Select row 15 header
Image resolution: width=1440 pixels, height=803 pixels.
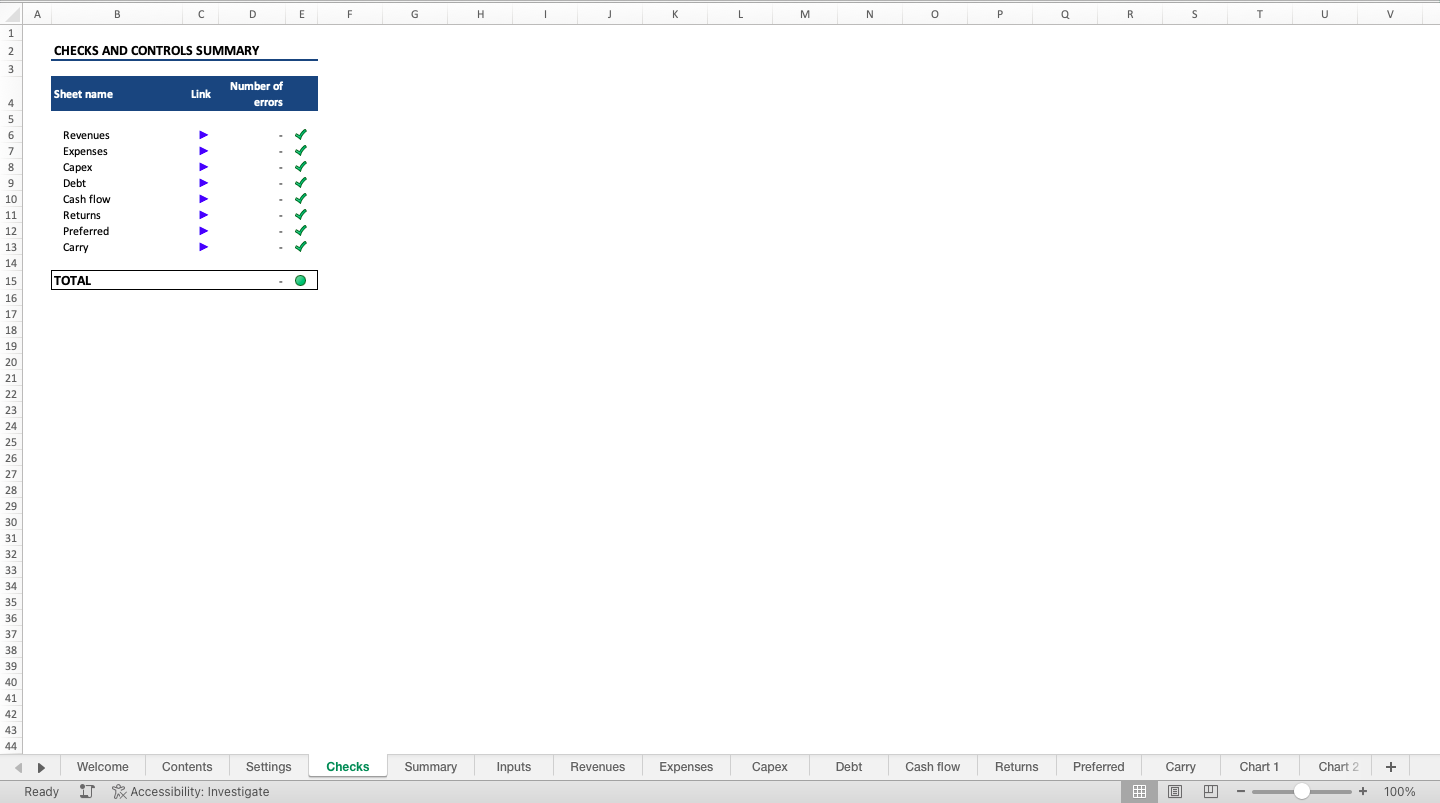click(11, 281)
